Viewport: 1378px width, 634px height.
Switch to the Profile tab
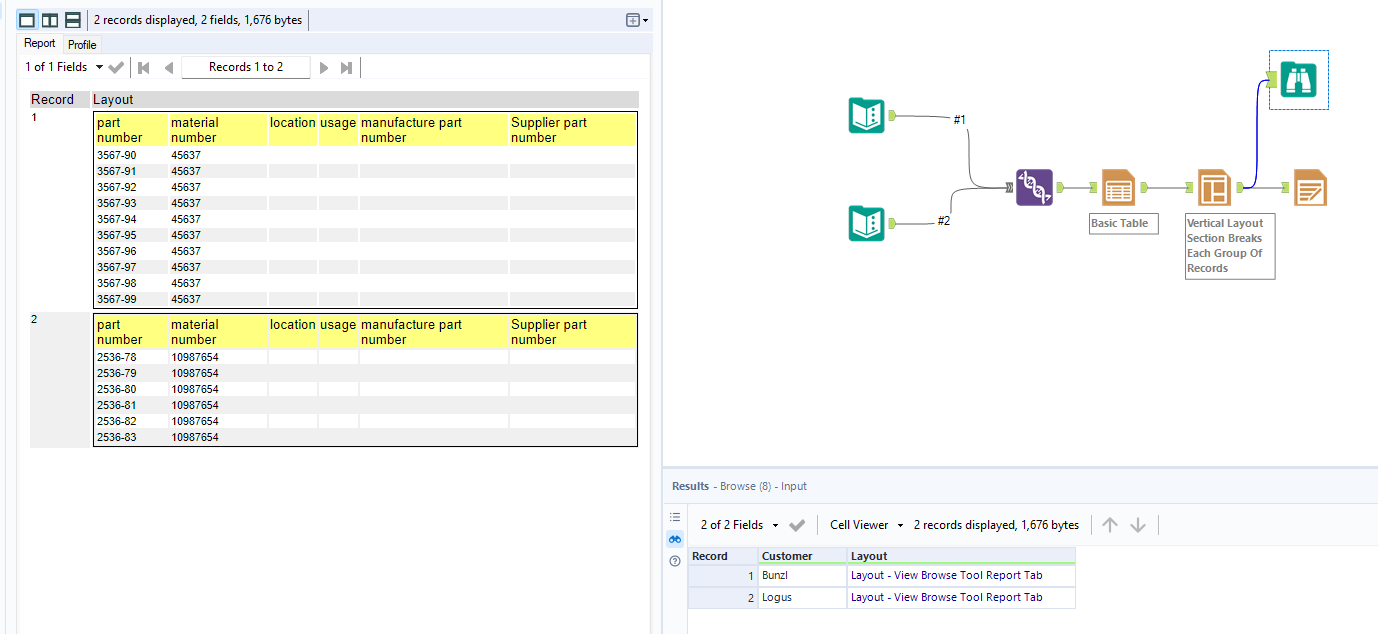coord(81,44)
